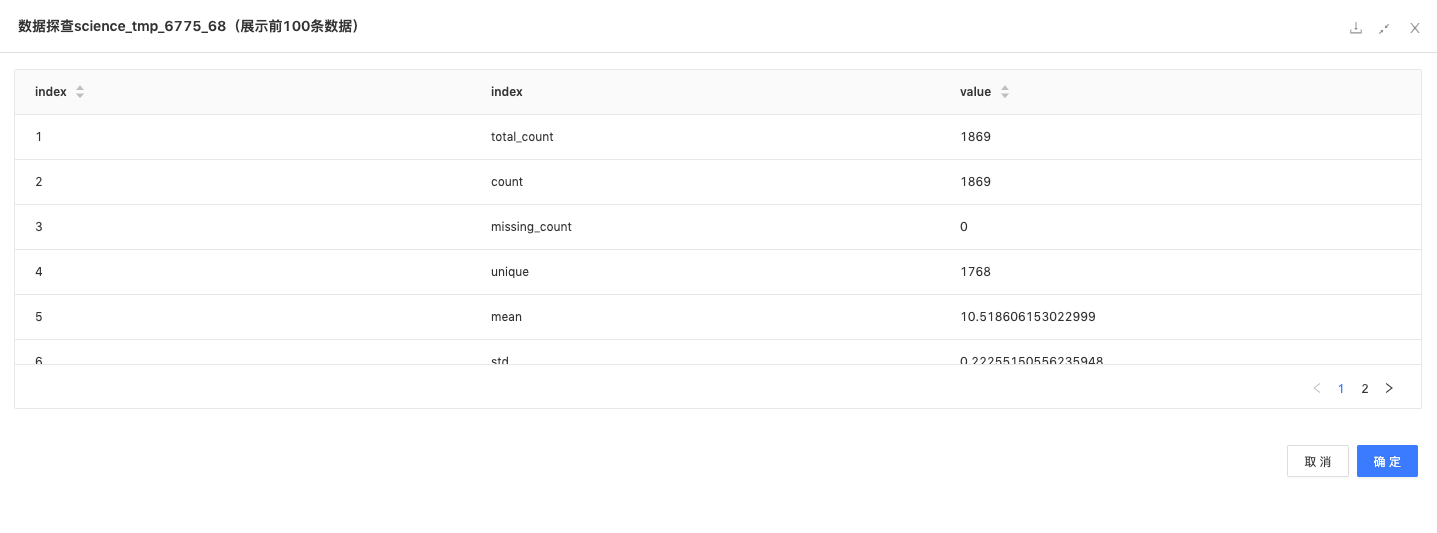The width and height of the screenshot is (1437, 533).
Task: Click the value column header label
Action: [x=975, y=92]
